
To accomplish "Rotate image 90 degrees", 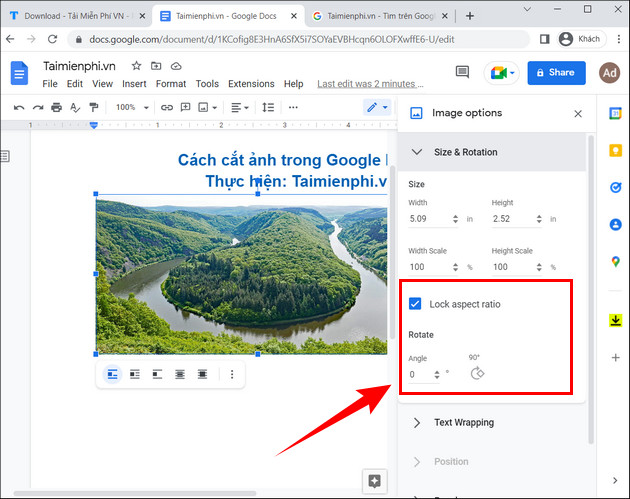I will click(477, 373).
